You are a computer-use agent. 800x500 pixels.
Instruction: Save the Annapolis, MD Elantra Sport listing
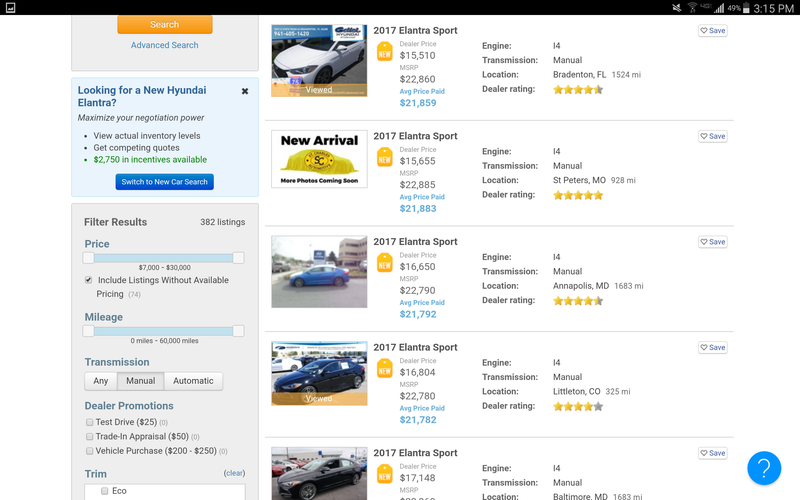(713, 242)
